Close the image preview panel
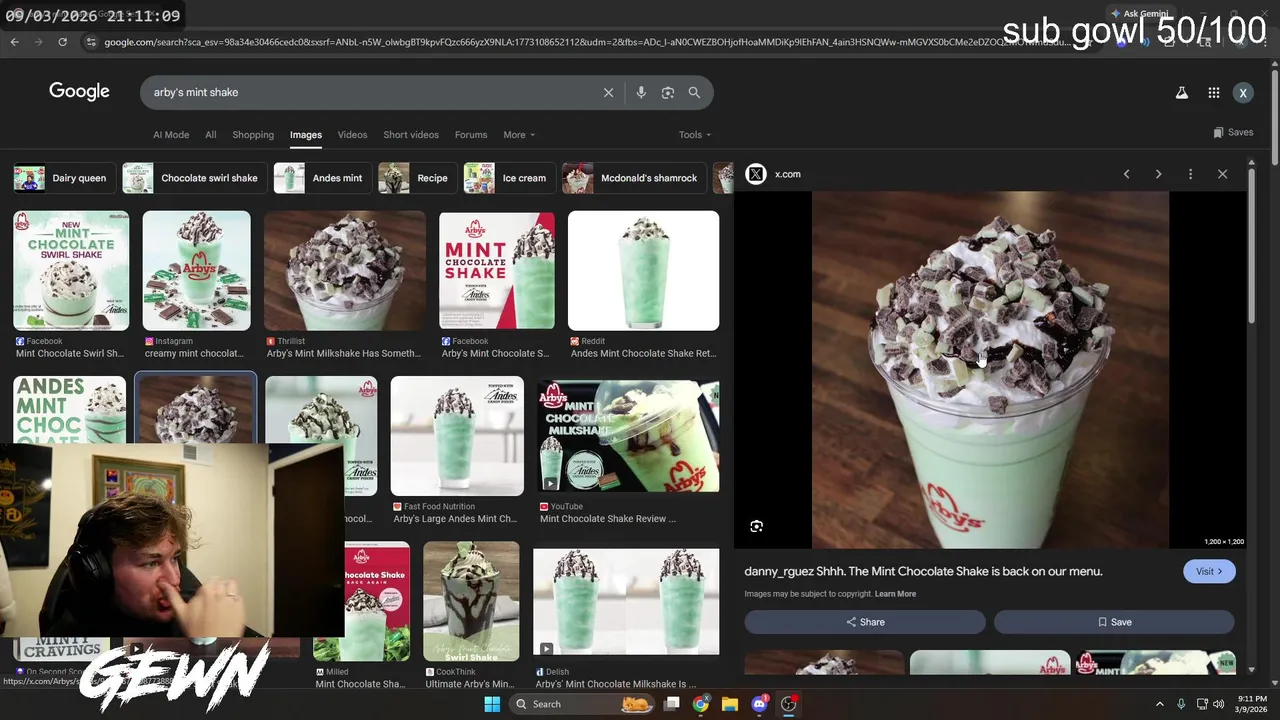 click(x=1222, y=174)
